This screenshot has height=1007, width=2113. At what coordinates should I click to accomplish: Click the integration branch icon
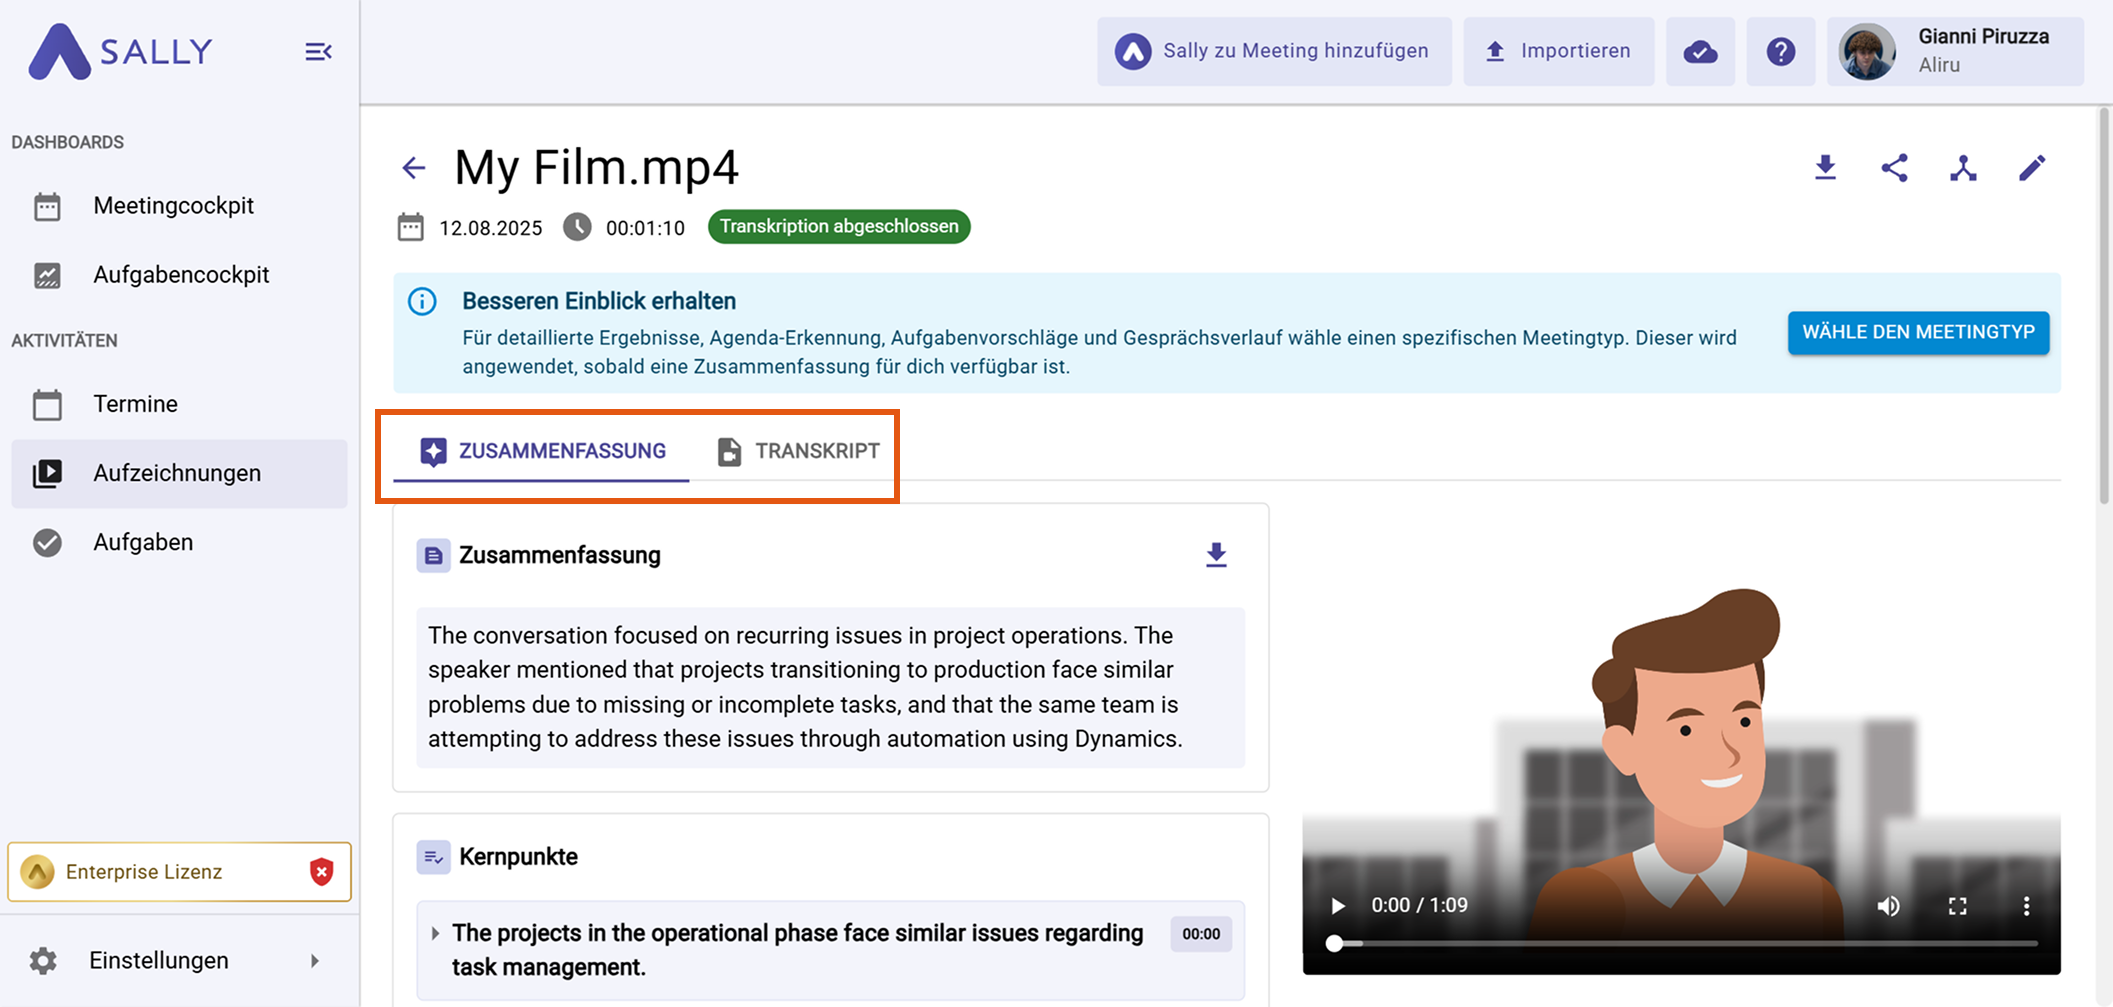point(1964,168)
